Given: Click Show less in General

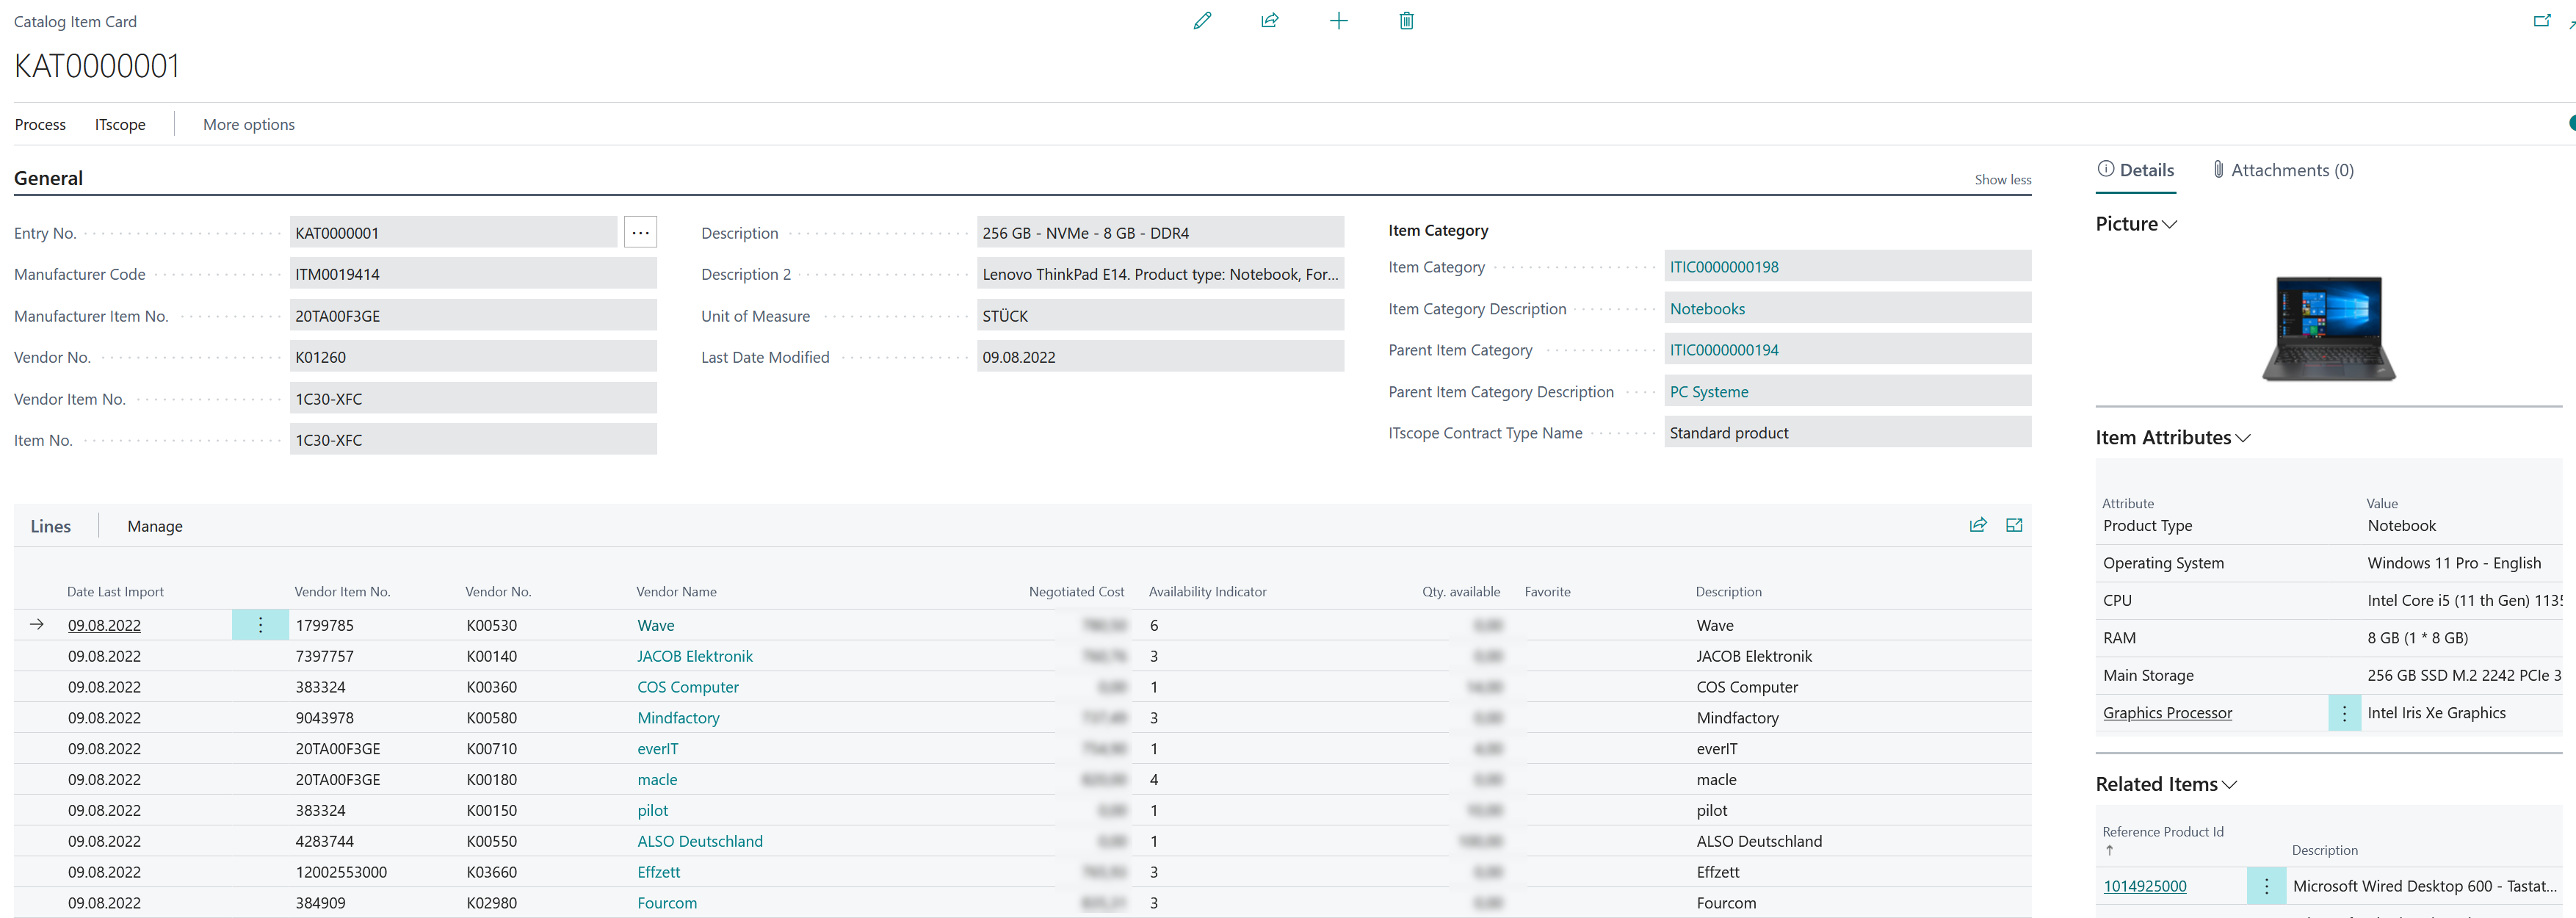Looking at the screenshot, I should pos(2002,180).
